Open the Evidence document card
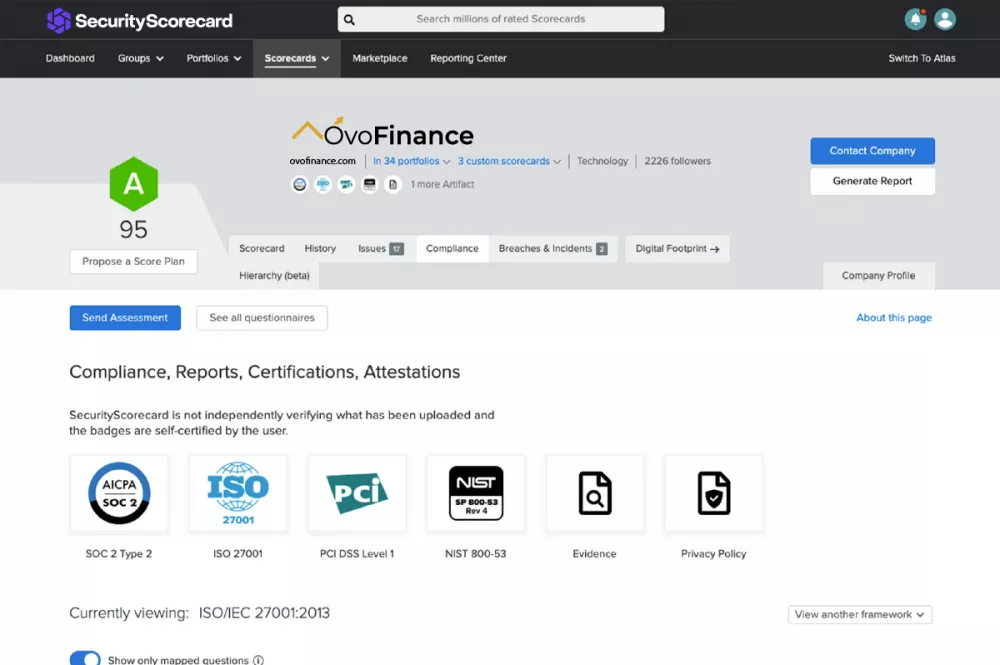The width and height of the screenshot is (1000, 665). pyautogui.click(x=595, y=493)
